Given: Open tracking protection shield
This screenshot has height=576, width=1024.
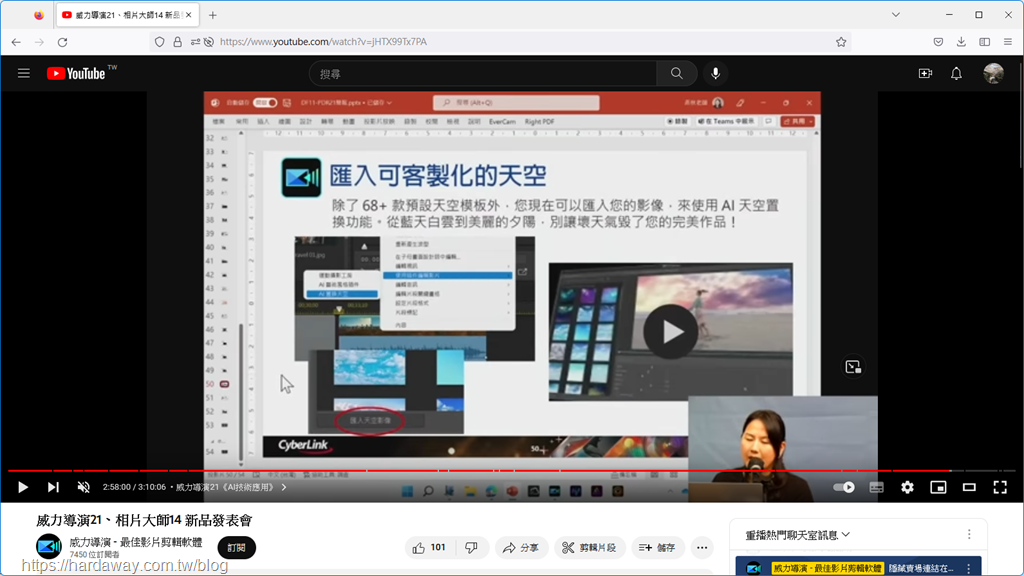Looking at the screenshot, I should [x=159, y=42].
